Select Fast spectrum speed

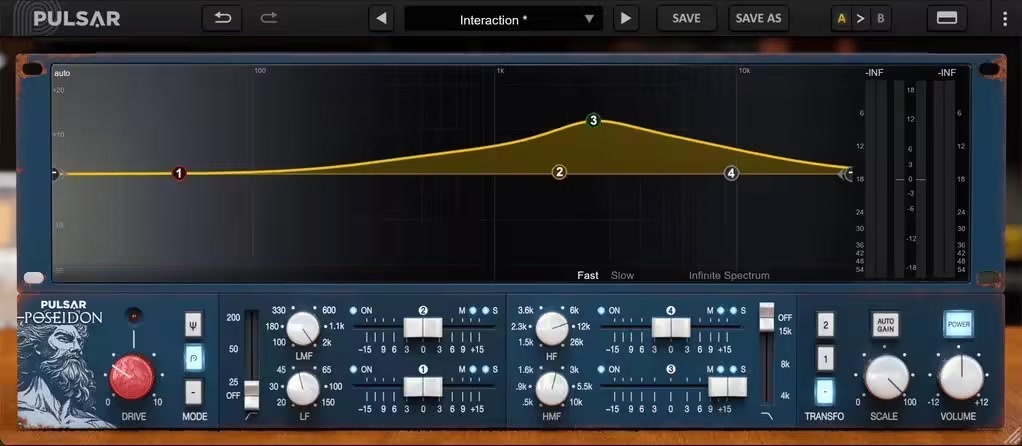click(587, 276)
